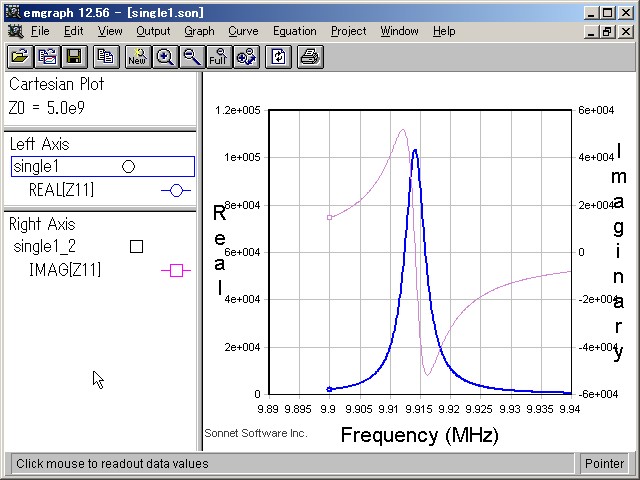Open the Edit menu
The image size is (640, 480).
coord(73,31)
